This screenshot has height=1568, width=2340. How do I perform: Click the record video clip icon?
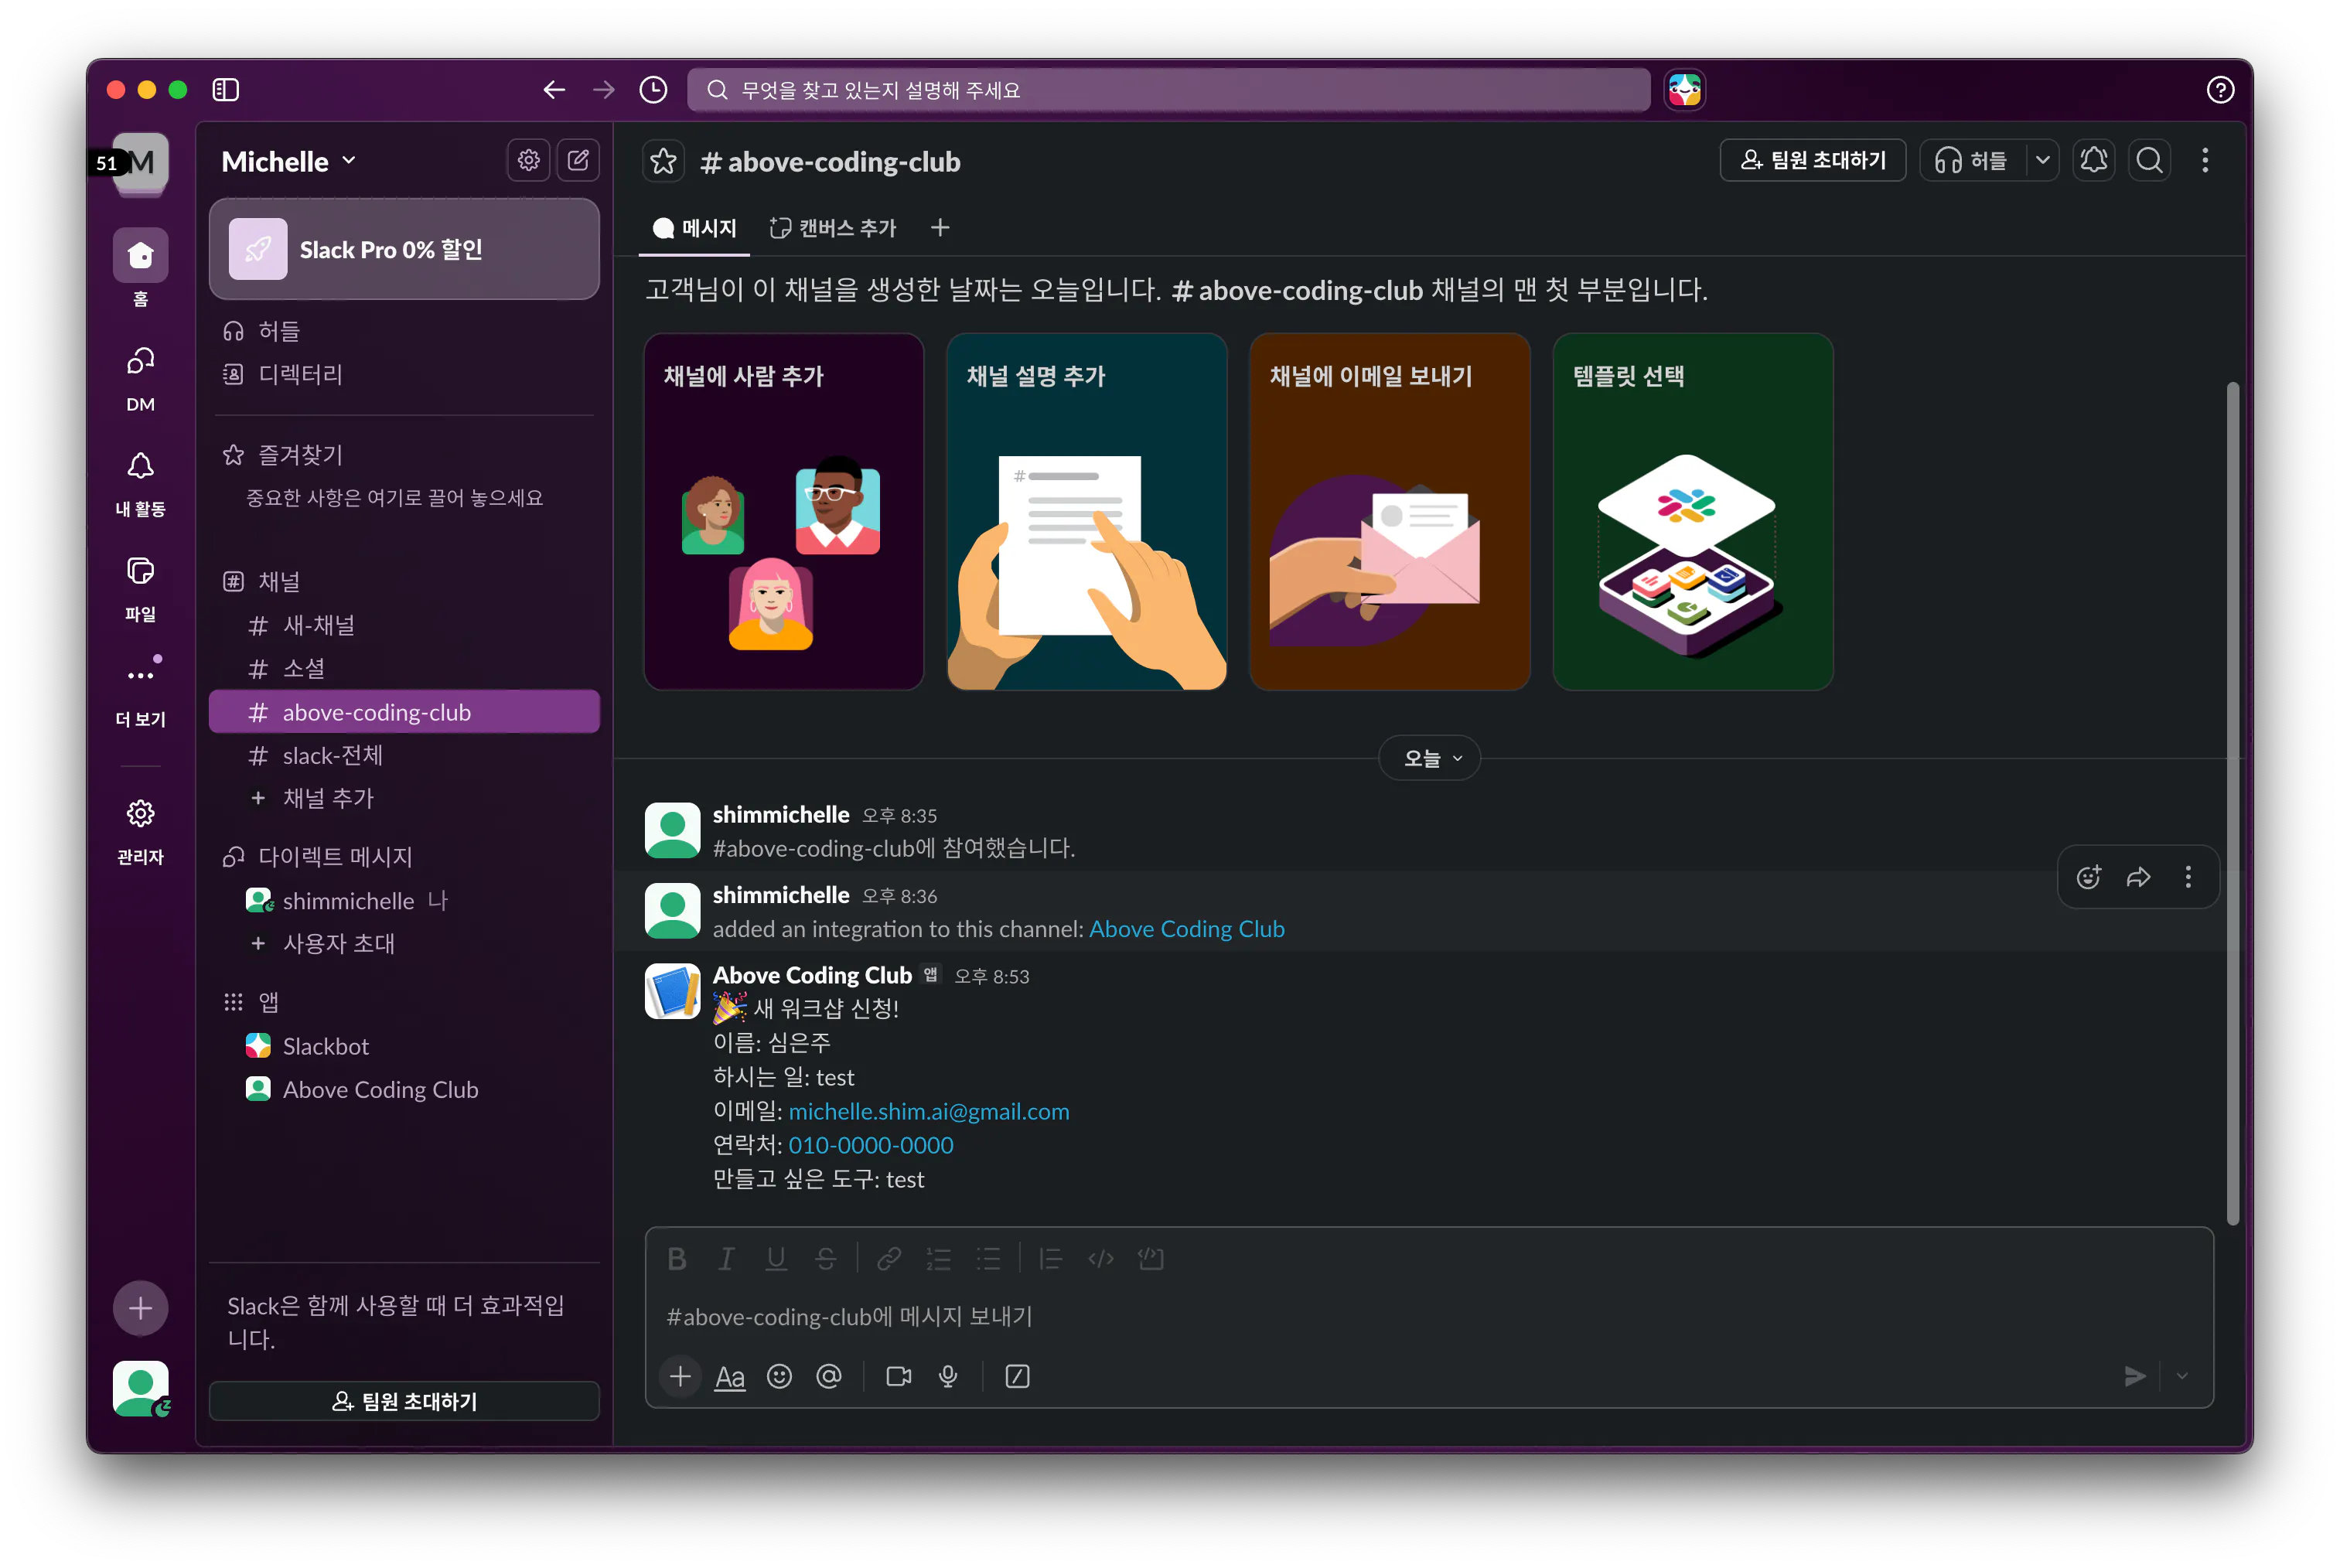coord(898,1376)
